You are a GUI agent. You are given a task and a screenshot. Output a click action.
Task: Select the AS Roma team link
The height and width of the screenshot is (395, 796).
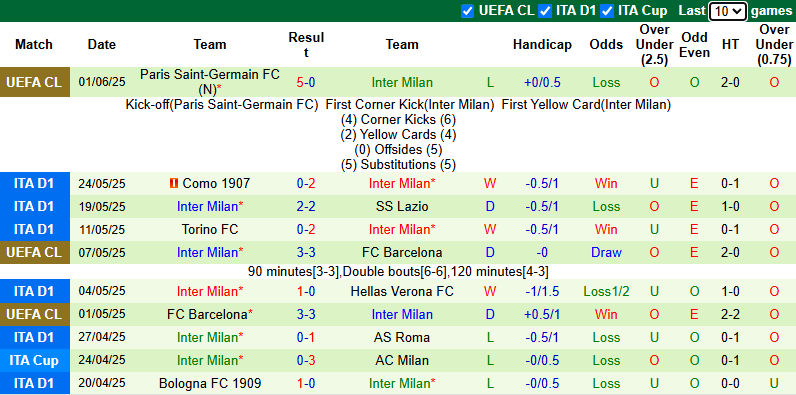coord(402,338)
